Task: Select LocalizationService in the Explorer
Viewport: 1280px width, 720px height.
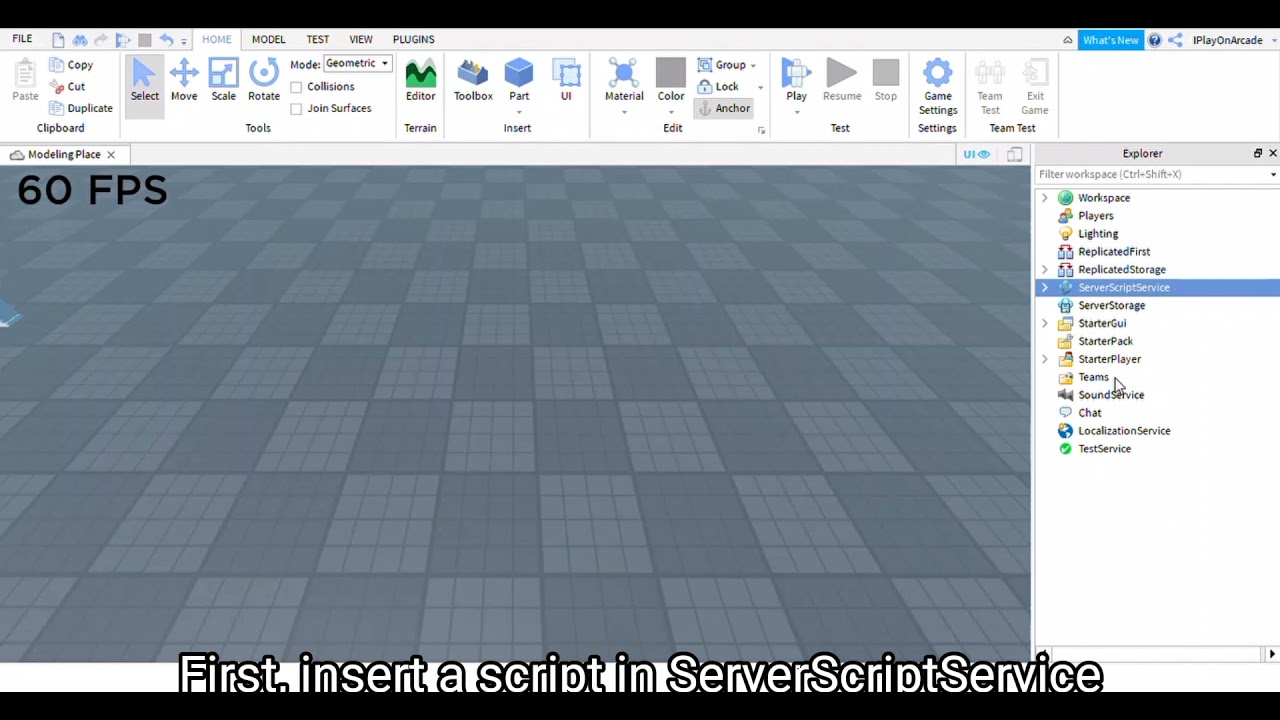Action: pos(1124,432)
